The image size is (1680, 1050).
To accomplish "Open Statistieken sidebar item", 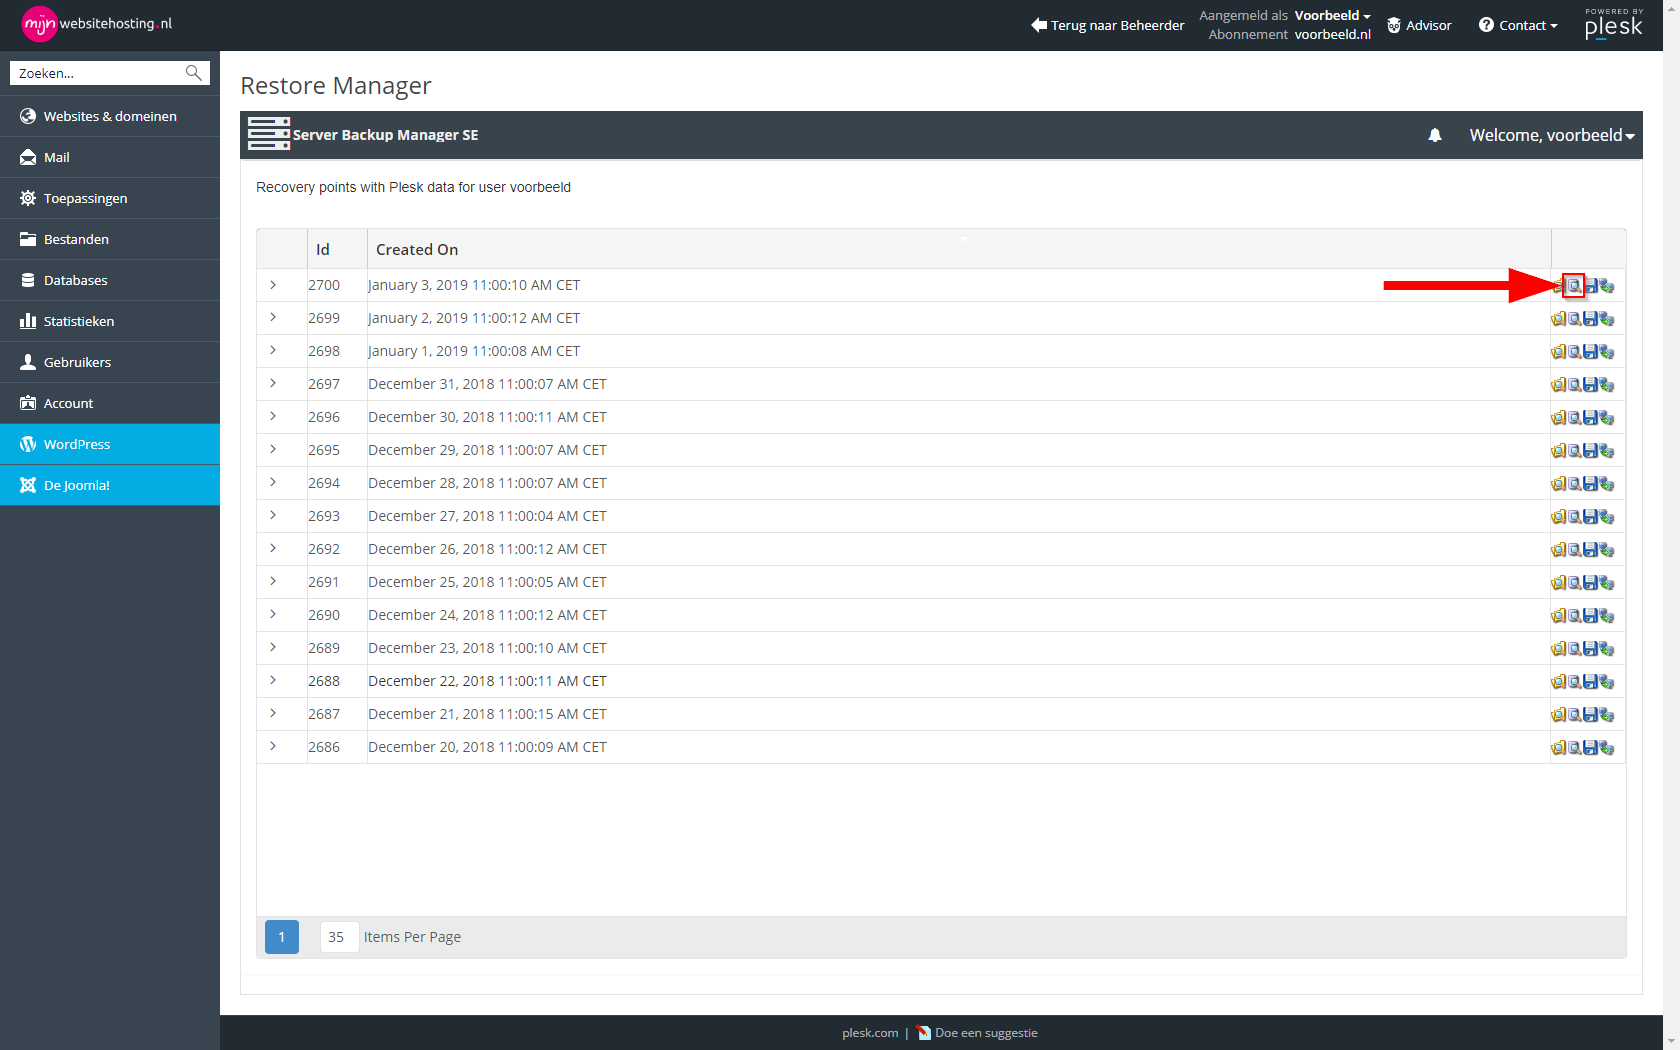I will [x=110, y=321].
